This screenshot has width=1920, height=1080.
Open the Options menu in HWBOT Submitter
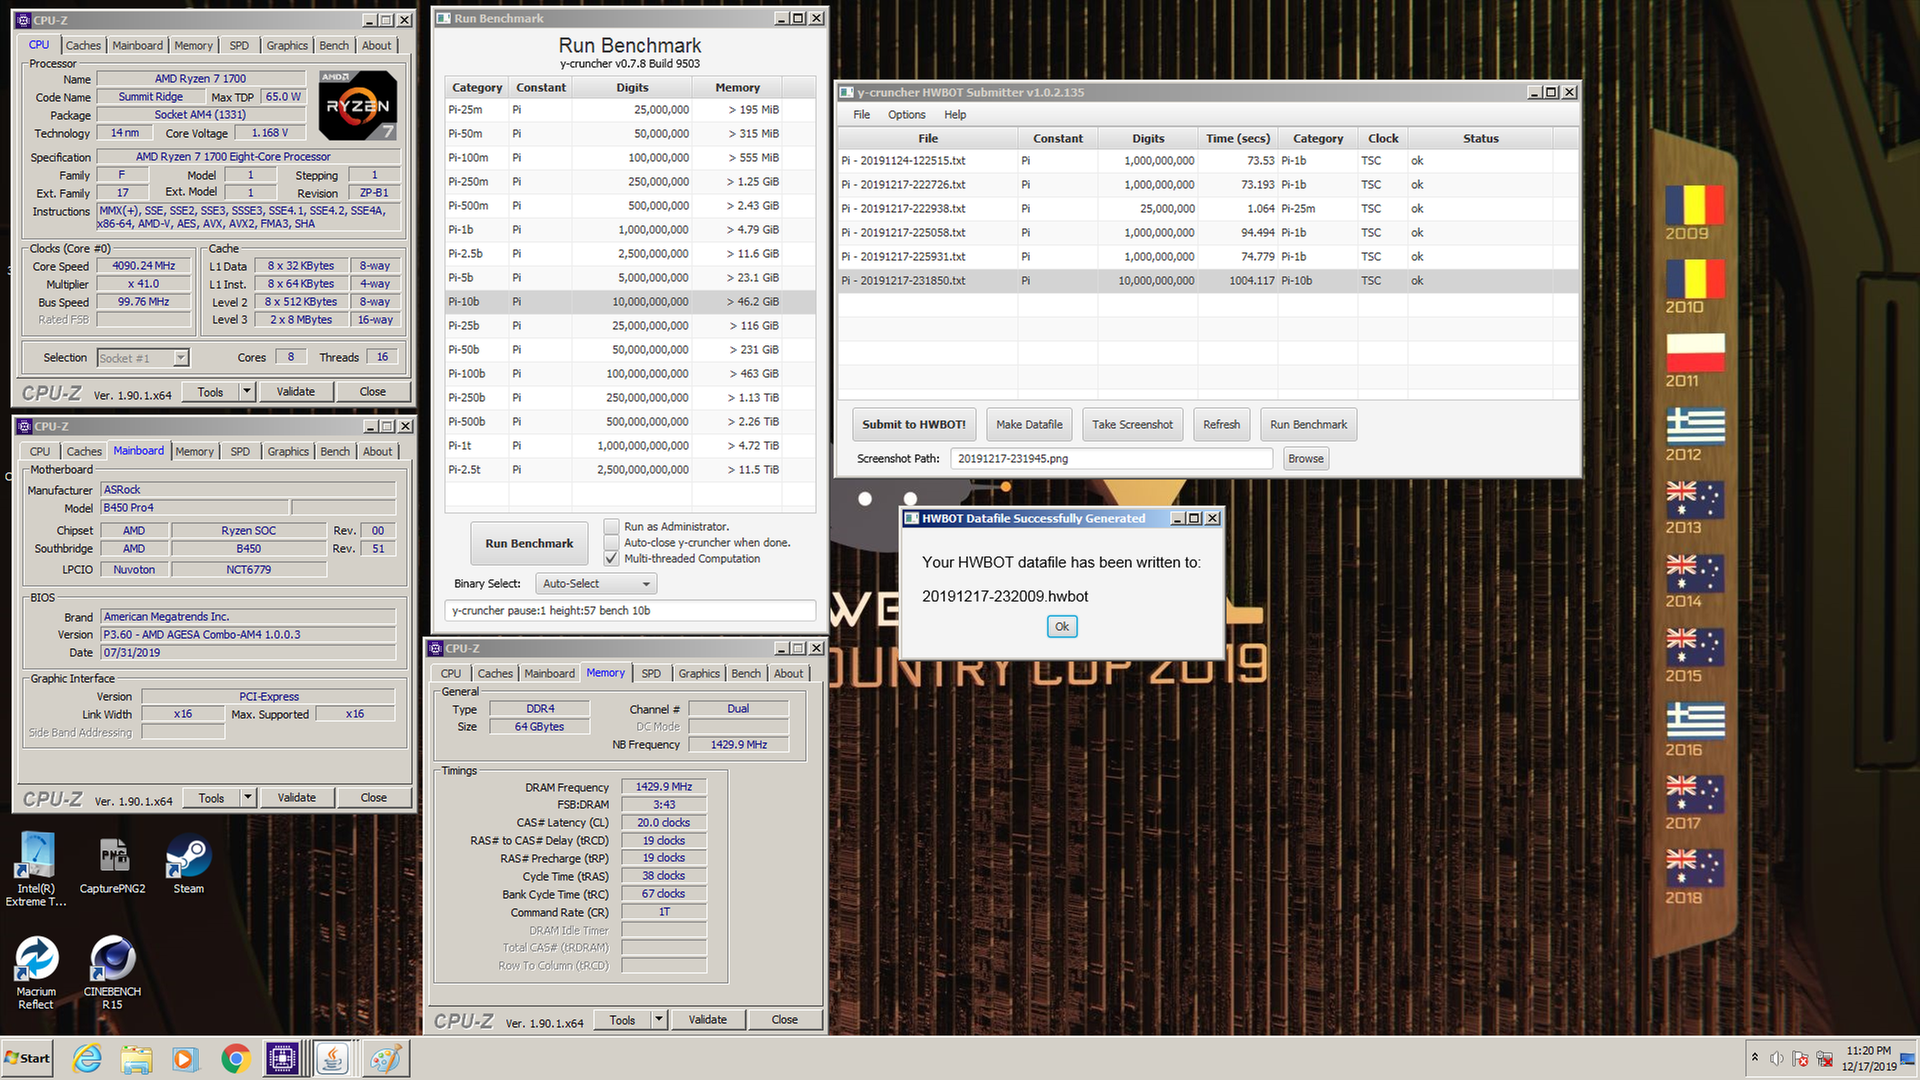906,115
